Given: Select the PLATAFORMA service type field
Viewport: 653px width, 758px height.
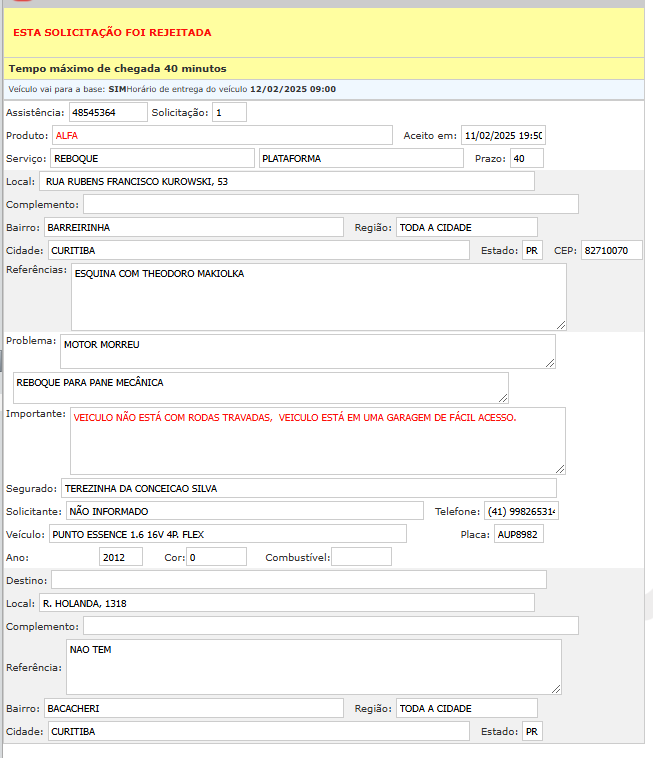Looking at the screenshot, I should [x=360, y=158].
